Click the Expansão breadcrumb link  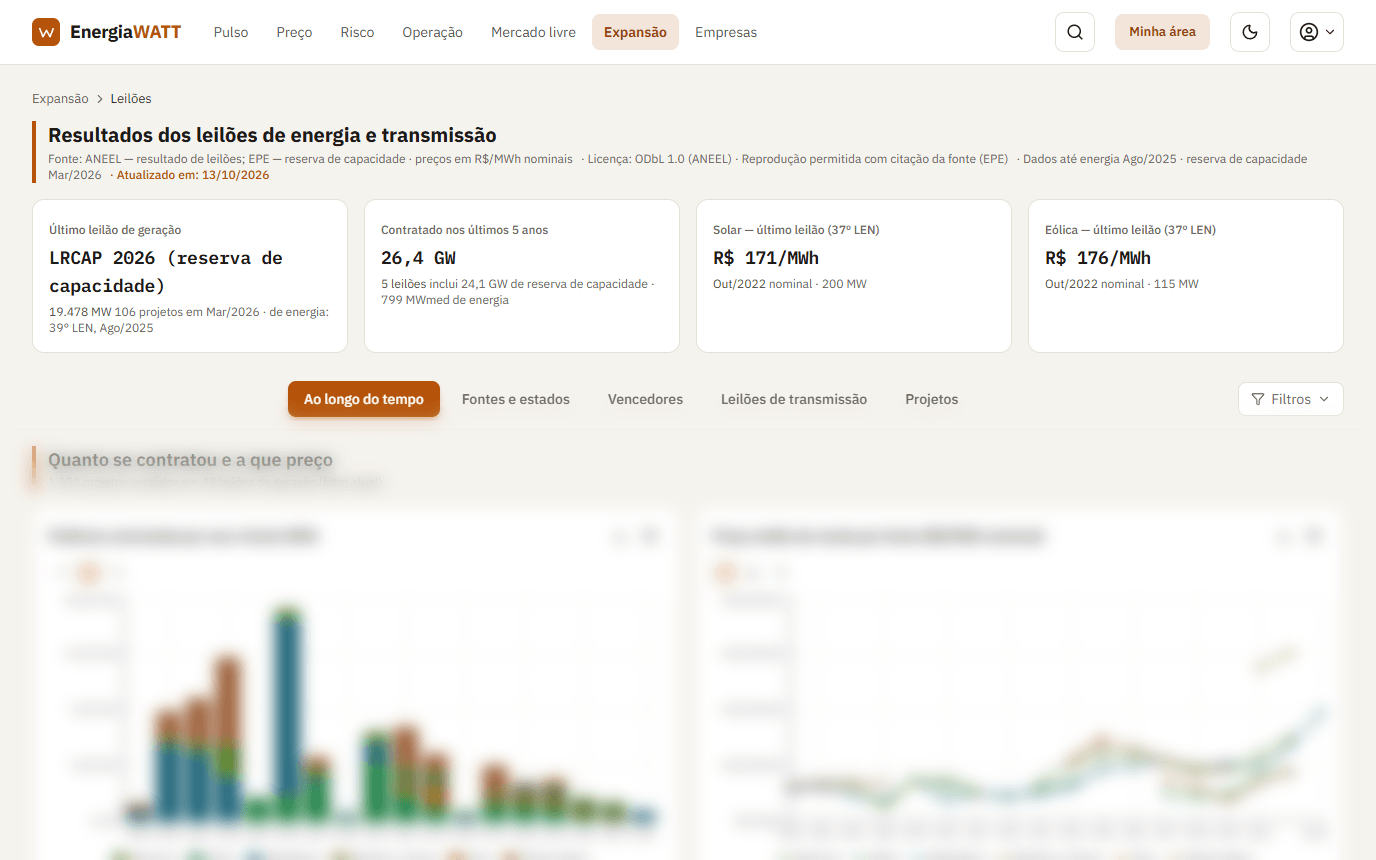(x=60, y=99)
